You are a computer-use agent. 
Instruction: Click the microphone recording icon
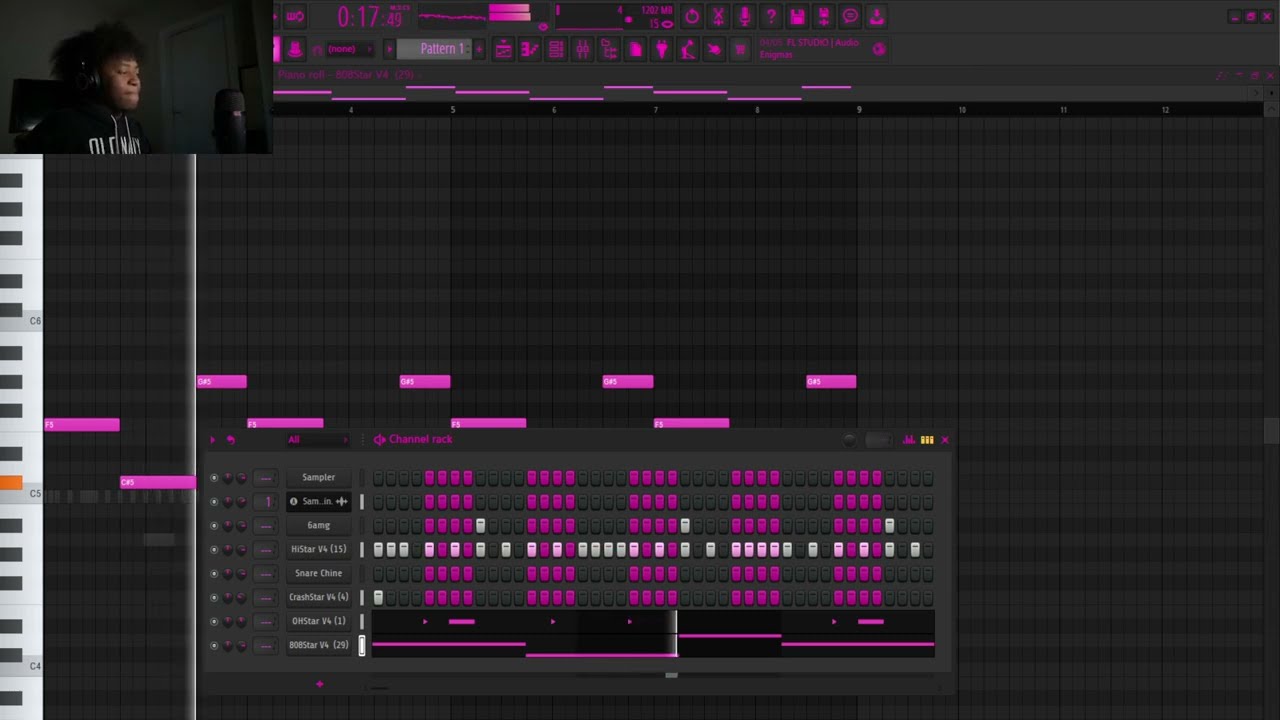(x=744, y=17)
